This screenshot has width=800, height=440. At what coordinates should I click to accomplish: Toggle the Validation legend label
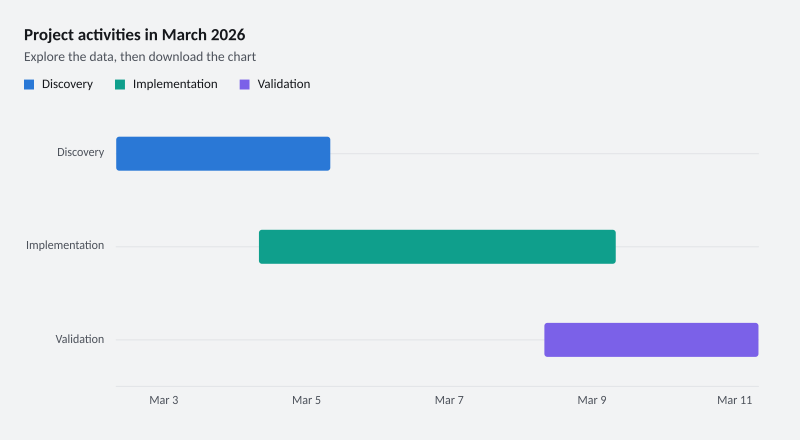pyautogui.click(x=284, y=84)
